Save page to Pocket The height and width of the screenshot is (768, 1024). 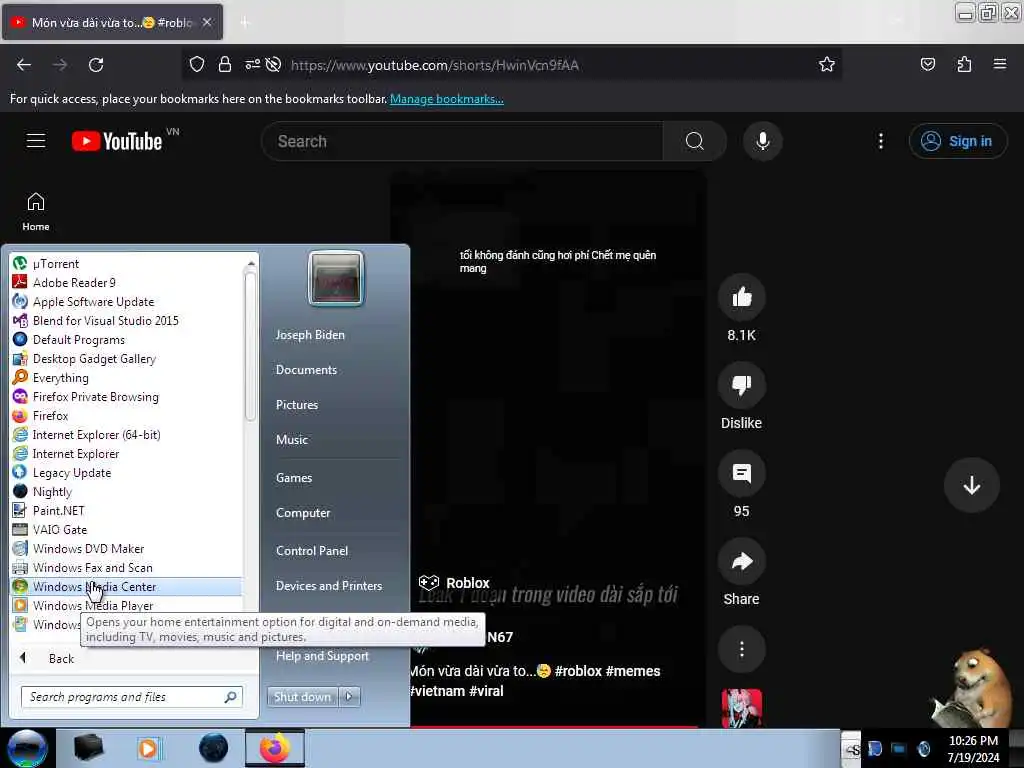(x=927, y=65)
